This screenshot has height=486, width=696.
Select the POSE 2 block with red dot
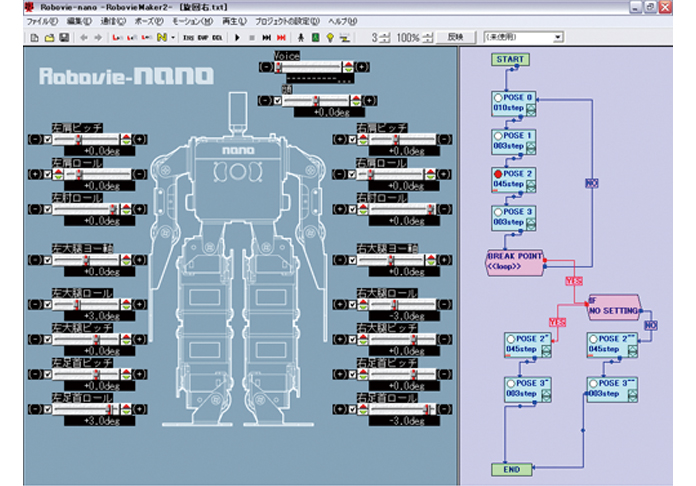click(x=514, y=179)
